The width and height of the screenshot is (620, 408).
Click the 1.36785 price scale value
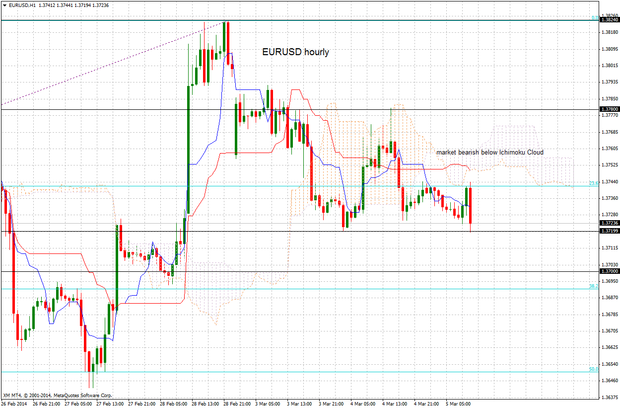(x=609, y=314)
